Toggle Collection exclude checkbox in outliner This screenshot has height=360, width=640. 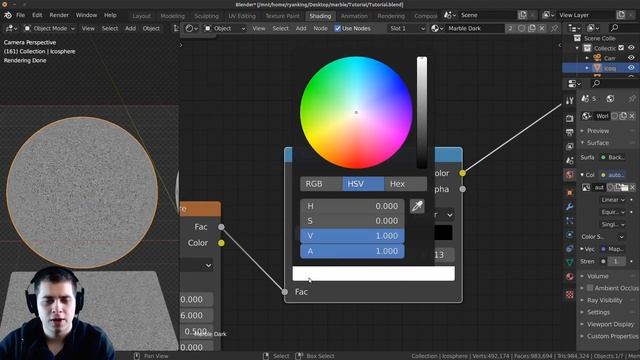click(x=621, y=48)
